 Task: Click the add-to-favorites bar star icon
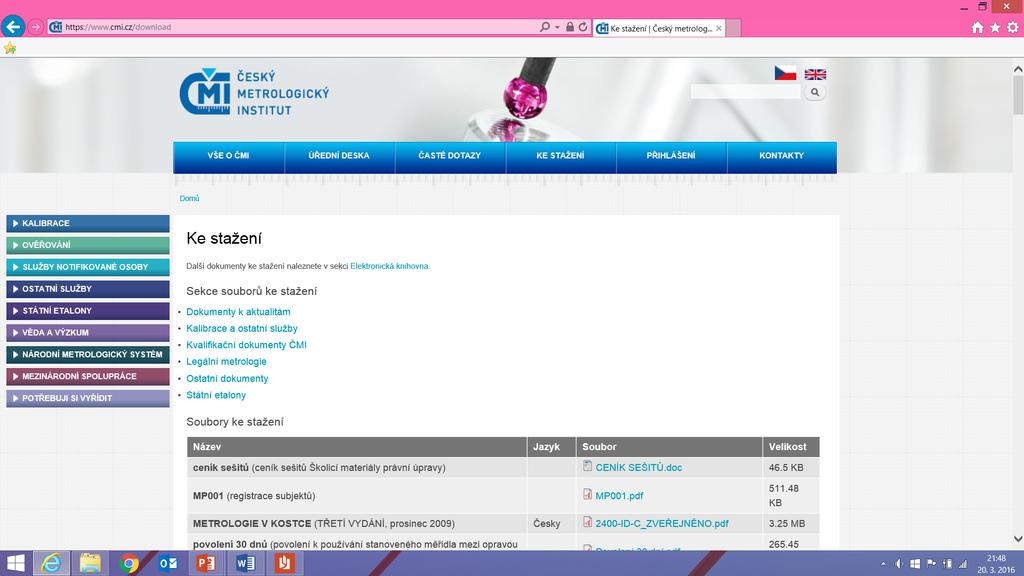tap(10, 48)
